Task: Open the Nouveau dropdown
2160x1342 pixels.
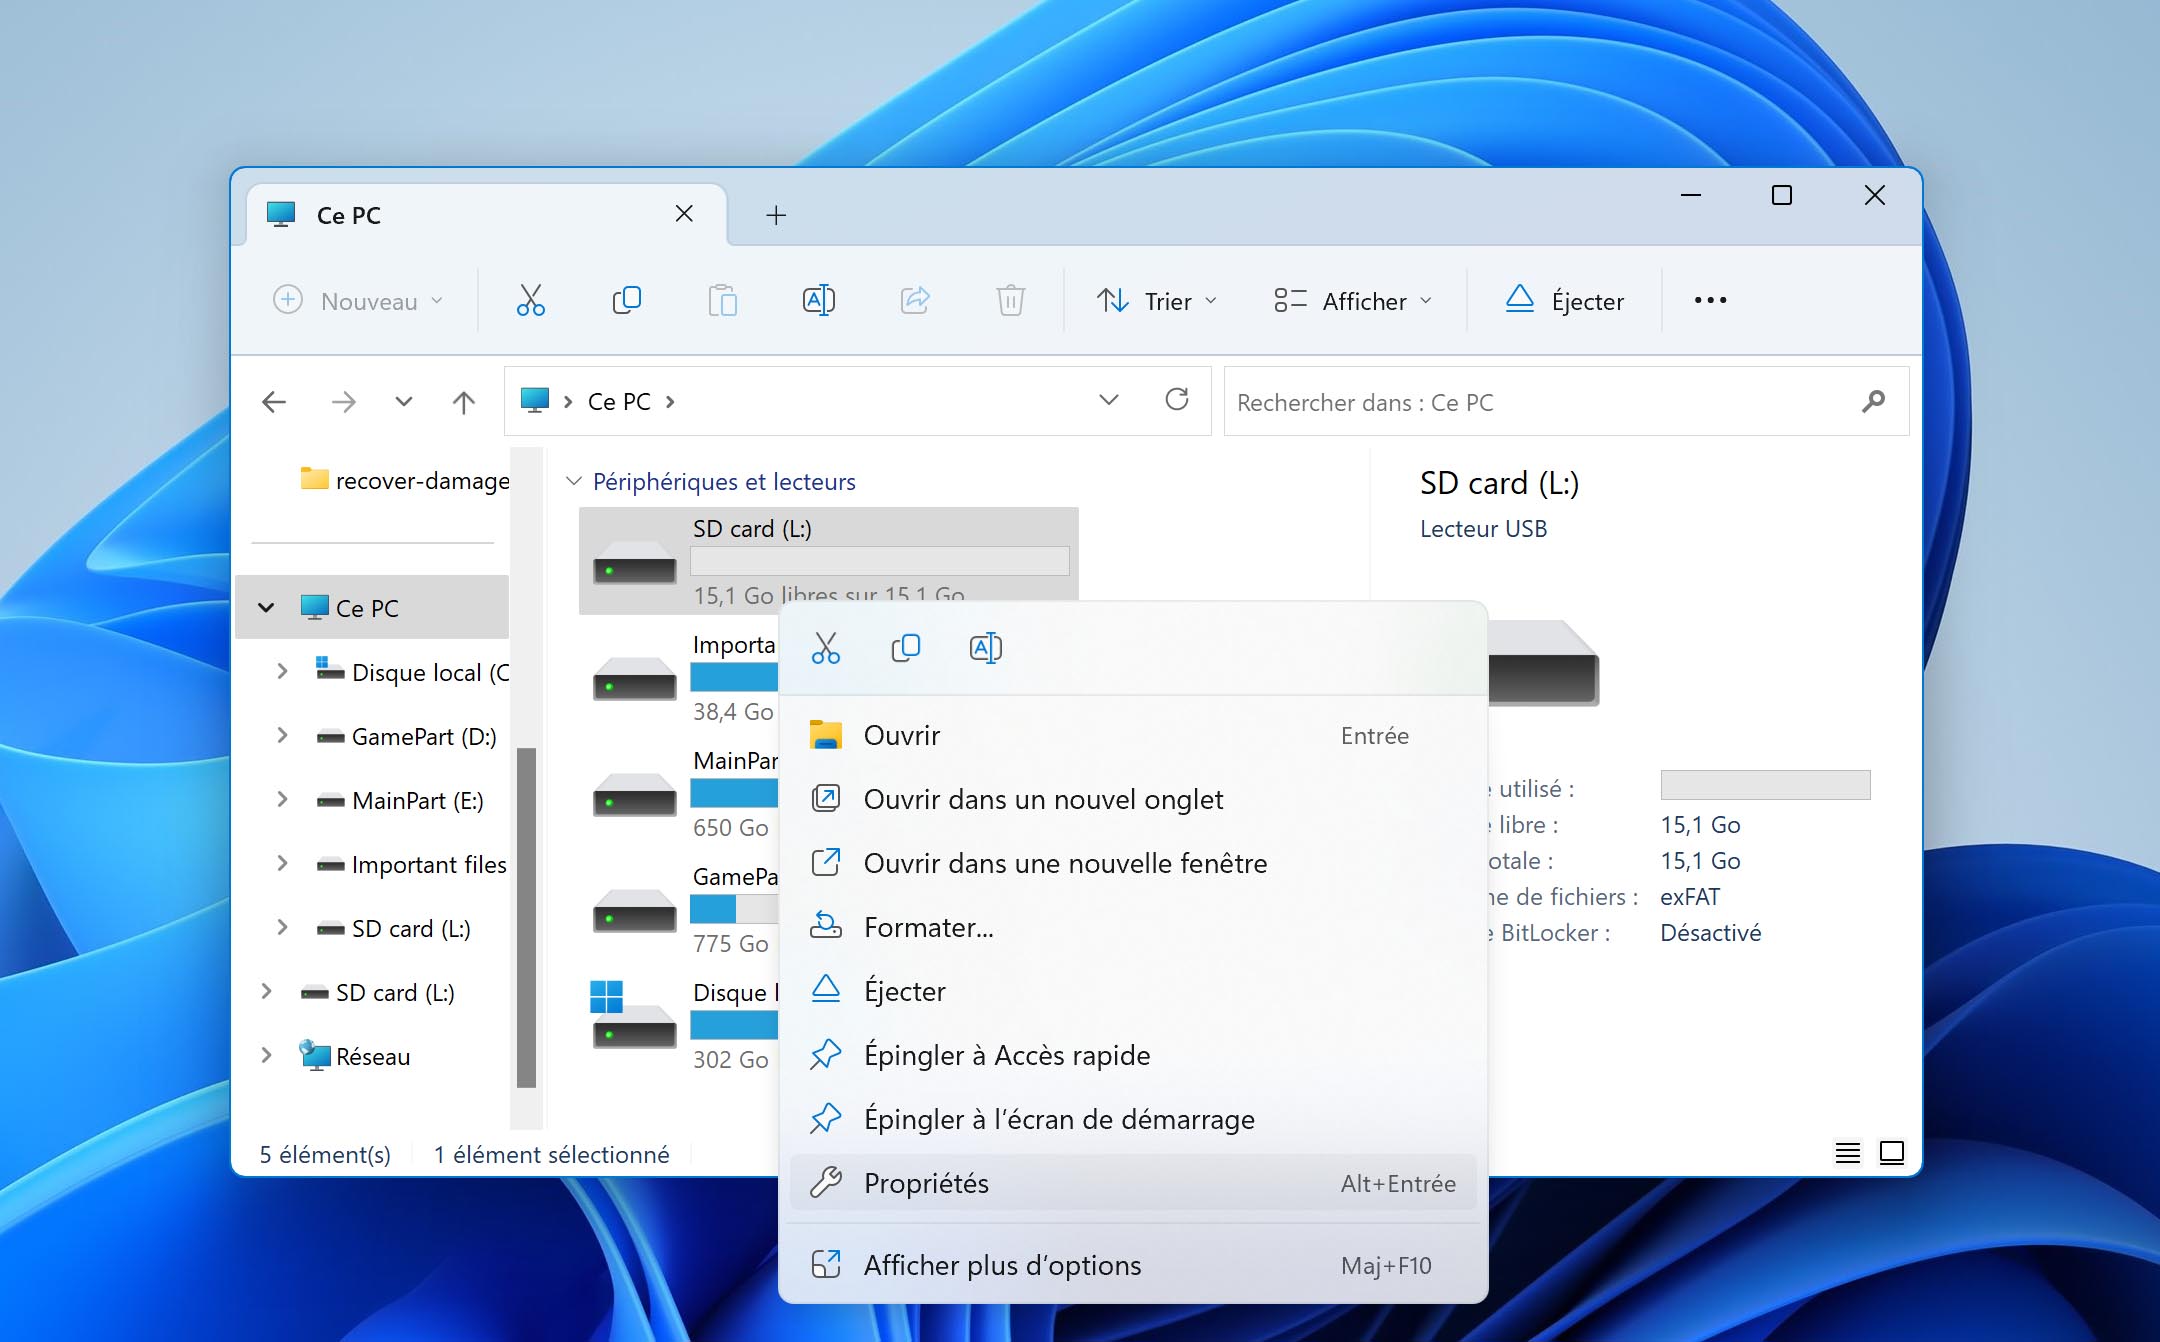Action: (358, 301)
